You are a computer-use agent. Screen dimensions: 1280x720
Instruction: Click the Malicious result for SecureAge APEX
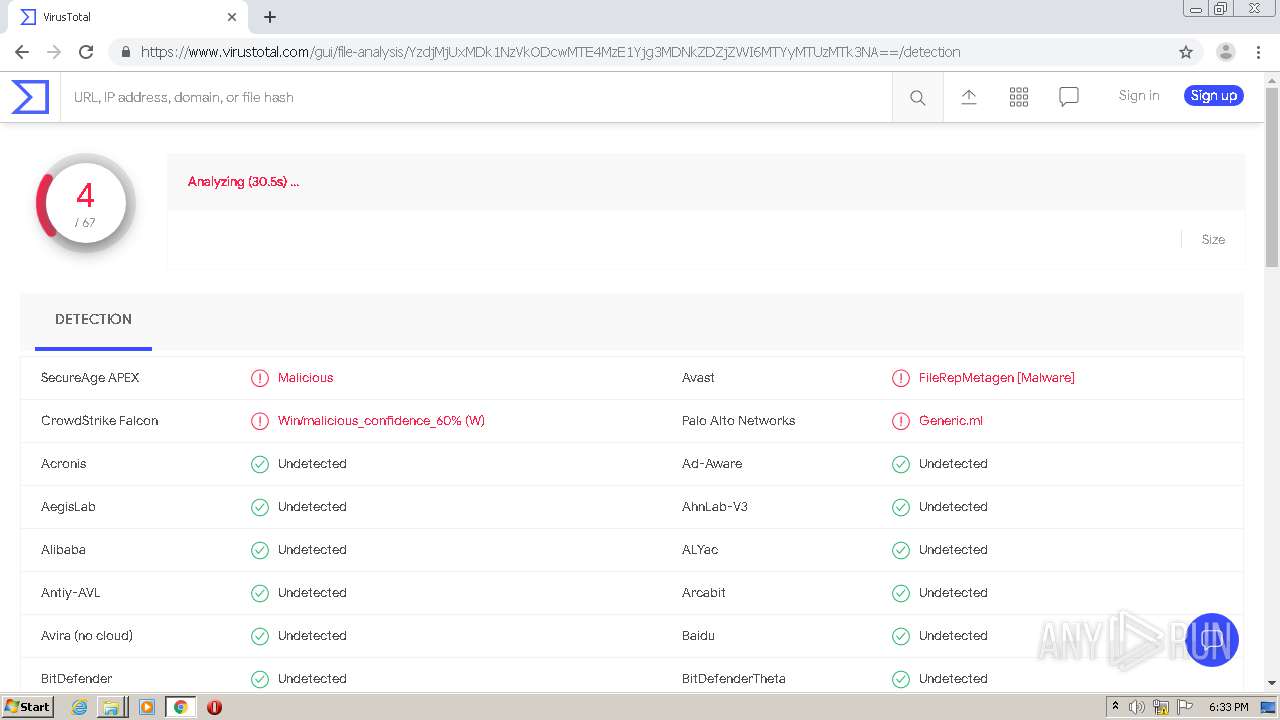click(305, 378)
